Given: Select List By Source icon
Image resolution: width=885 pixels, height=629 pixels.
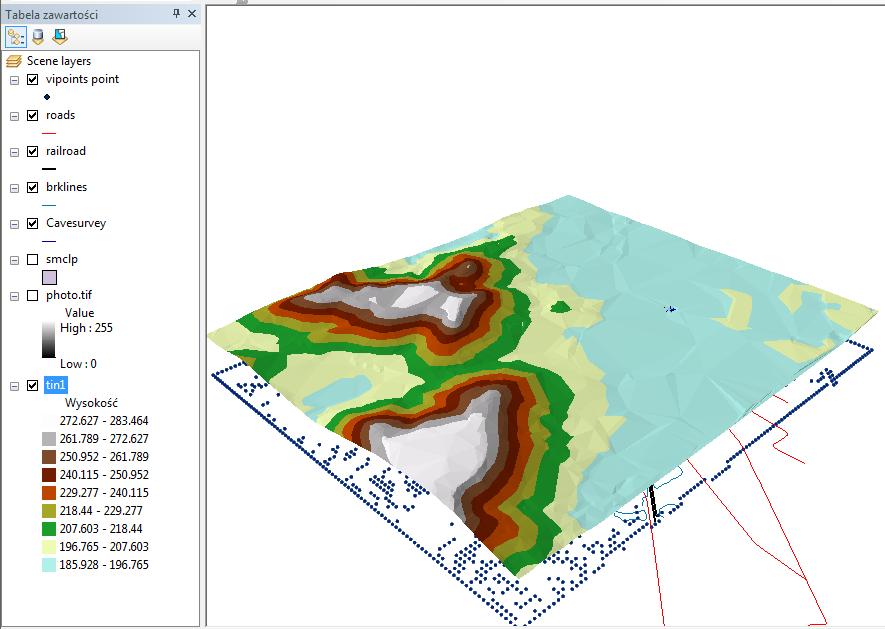Looking at the screenshot, I should click(38, 37).
